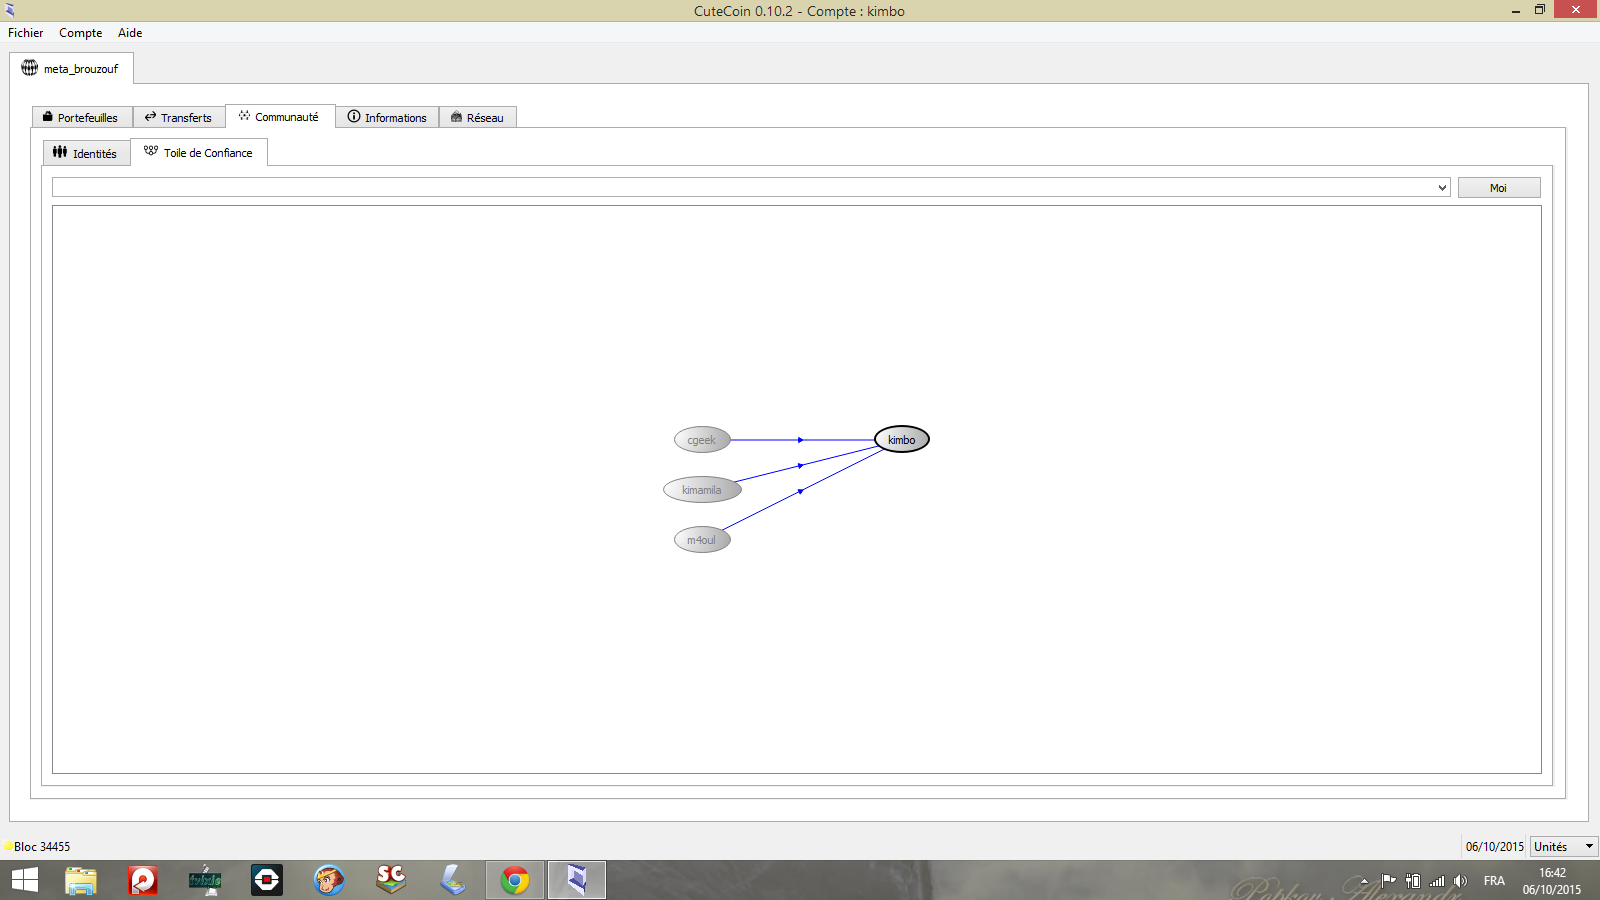Click the meta_brouzouf globe icon
Screen dimensions: 1600x900
[x=30, y=68]
